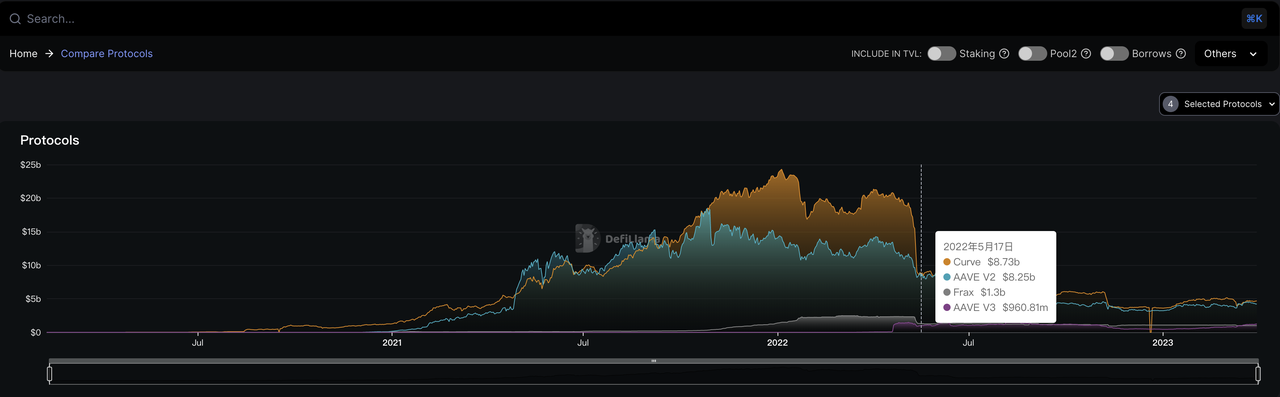This screenshot has height=397, width=1280.
Task: Turn on the Borrows toggle
Action: coord(1114,54)
